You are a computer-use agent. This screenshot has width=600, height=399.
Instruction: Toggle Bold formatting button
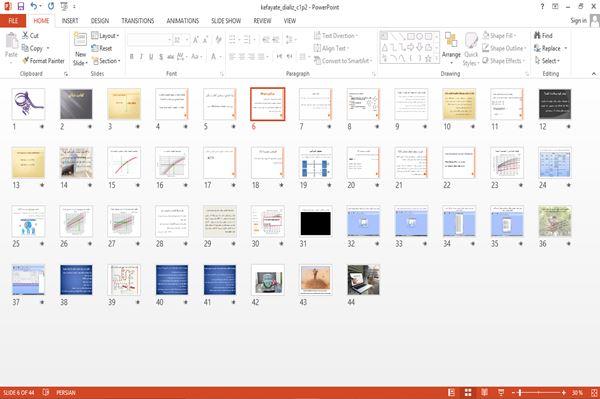tap(132, 57)
